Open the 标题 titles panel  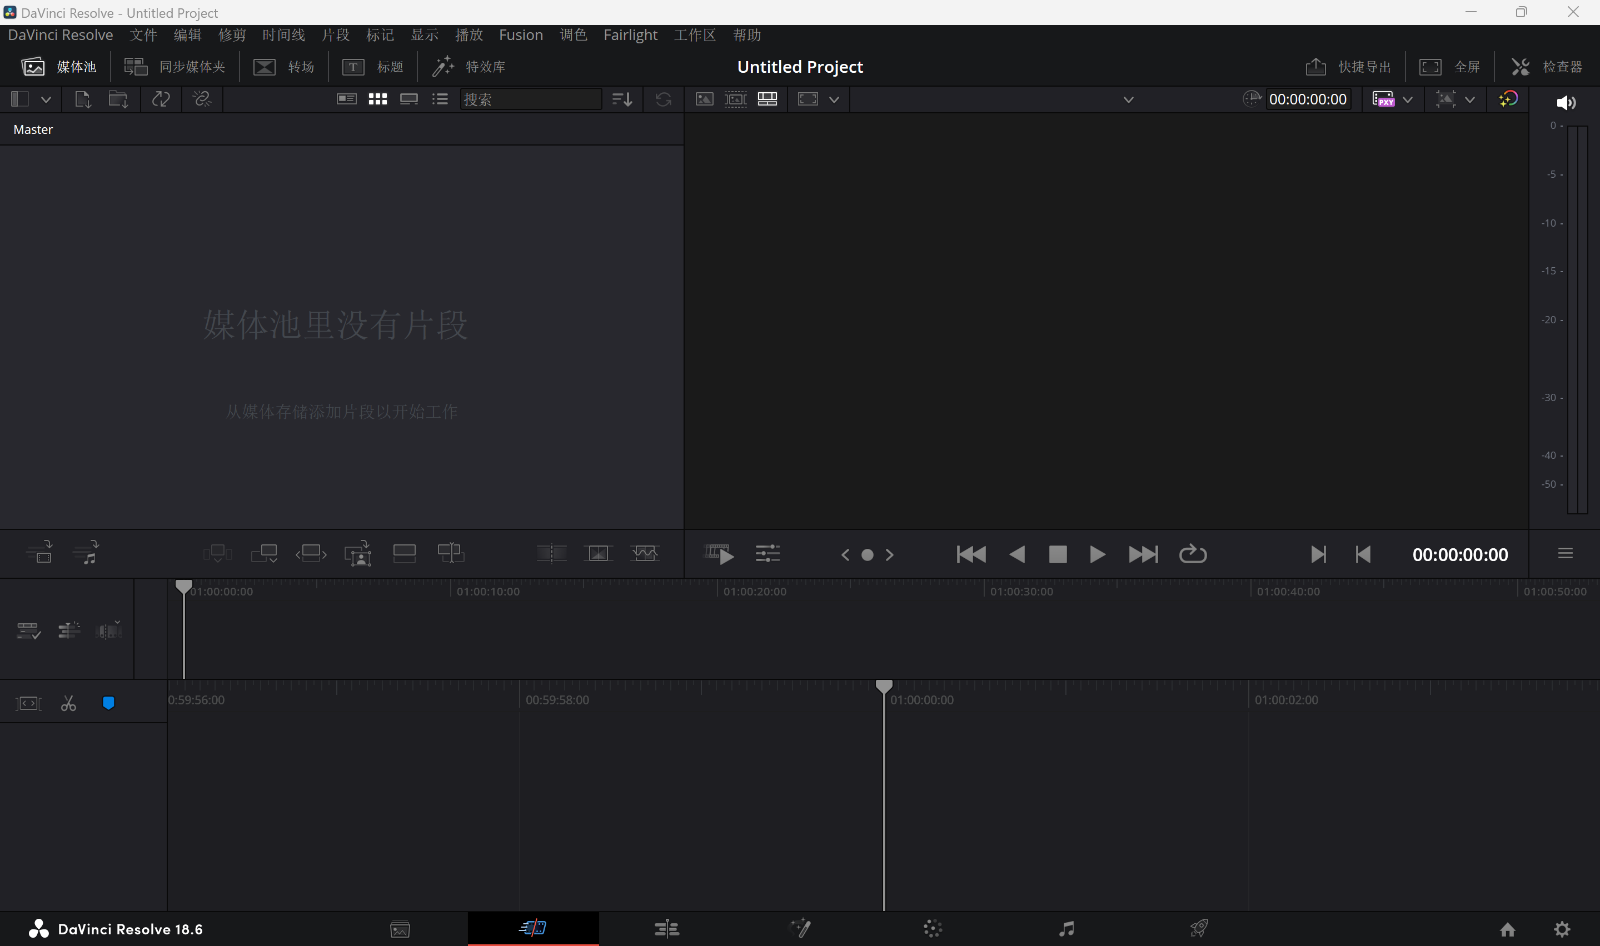[x=373, y=67]
